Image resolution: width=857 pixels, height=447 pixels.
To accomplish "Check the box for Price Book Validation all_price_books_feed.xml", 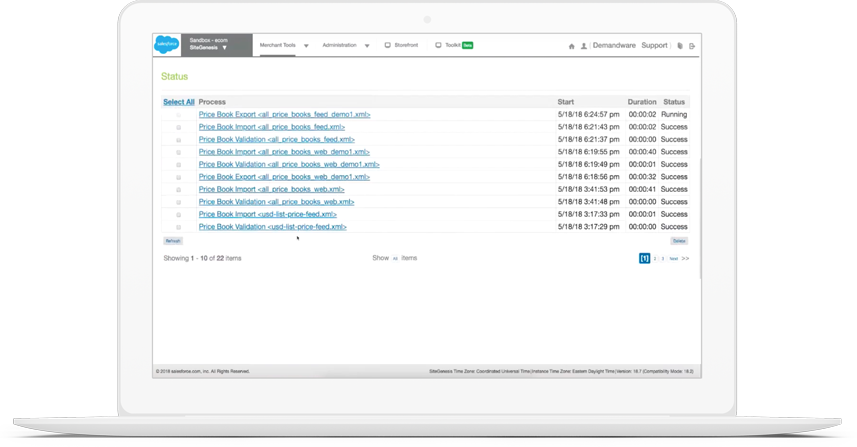I will [x=179, y=140].
